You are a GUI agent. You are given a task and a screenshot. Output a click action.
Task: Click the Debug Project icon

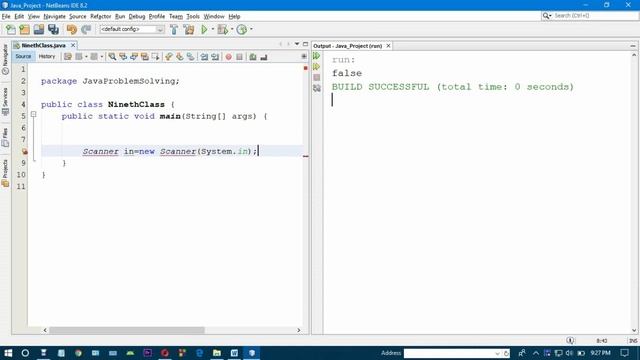click(x=222, y=29)
